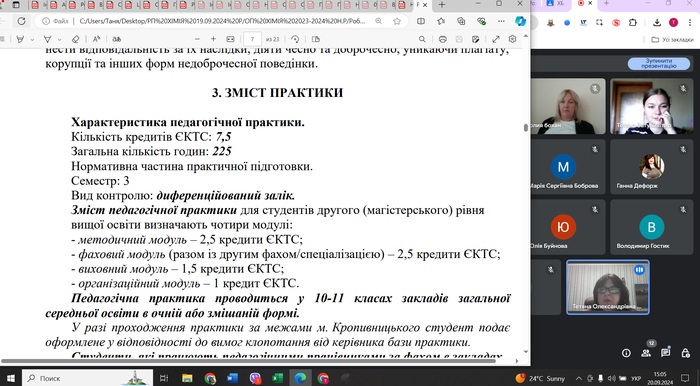Rotate the PDF page with rotate icon
The image size is (700, 386).
(x=295, y=39)
